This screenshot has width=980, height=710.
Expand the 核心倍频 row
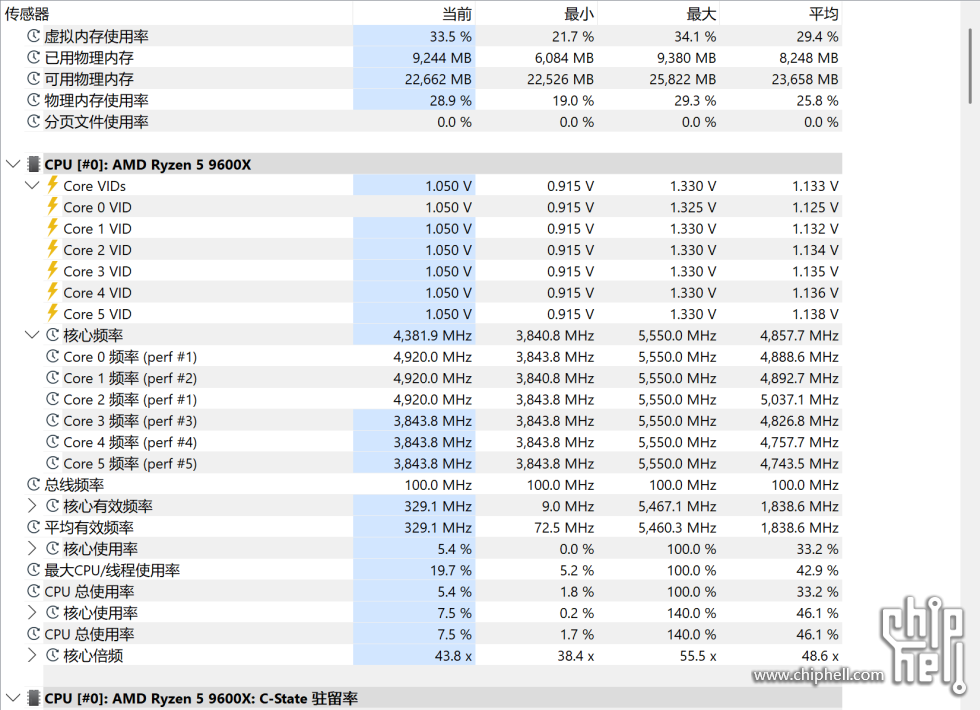[32, 655]
